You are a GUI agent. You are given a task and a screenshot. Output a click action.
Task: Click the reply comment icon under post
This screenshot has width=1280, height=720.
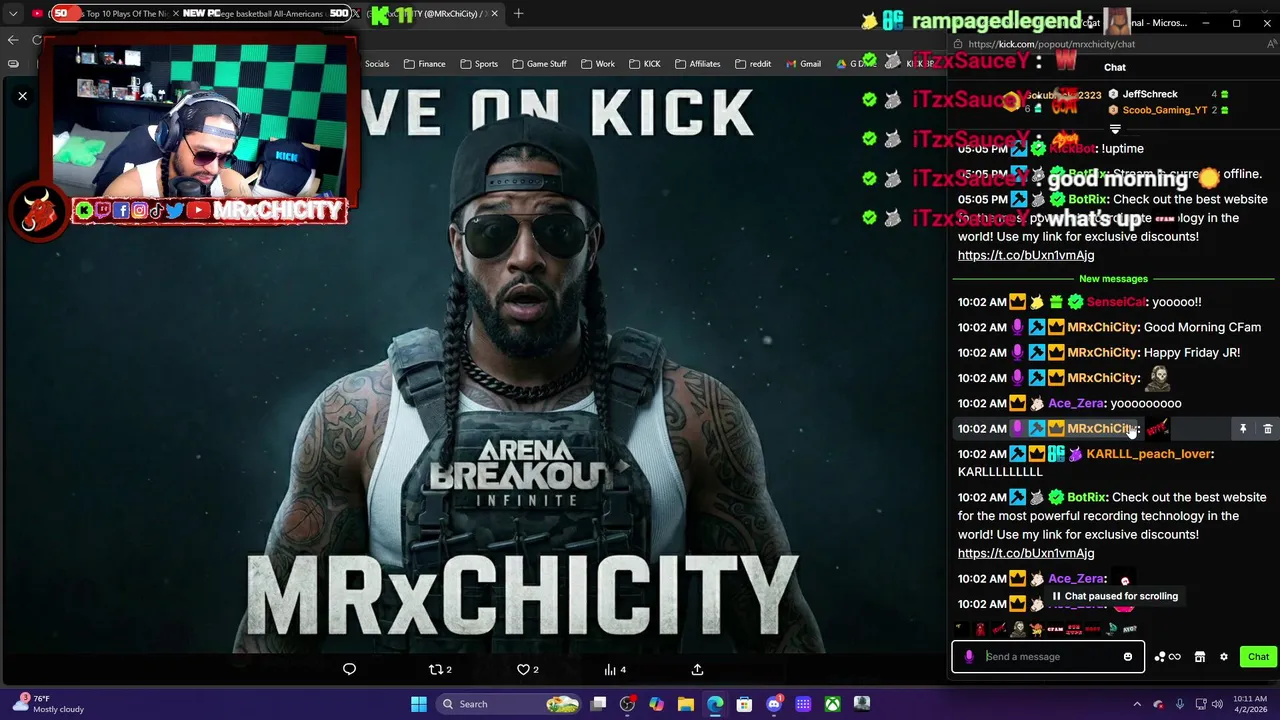pos(349,669)
